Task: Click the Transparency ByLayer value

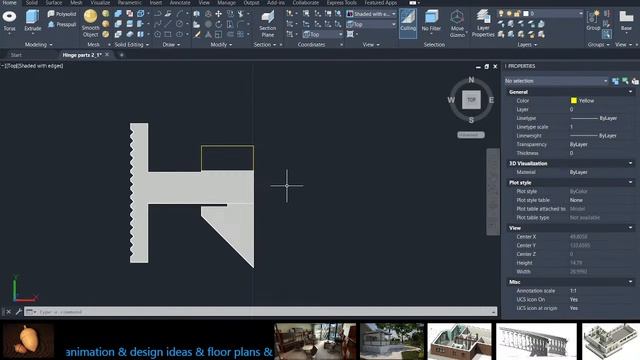Action: [578, 144]
